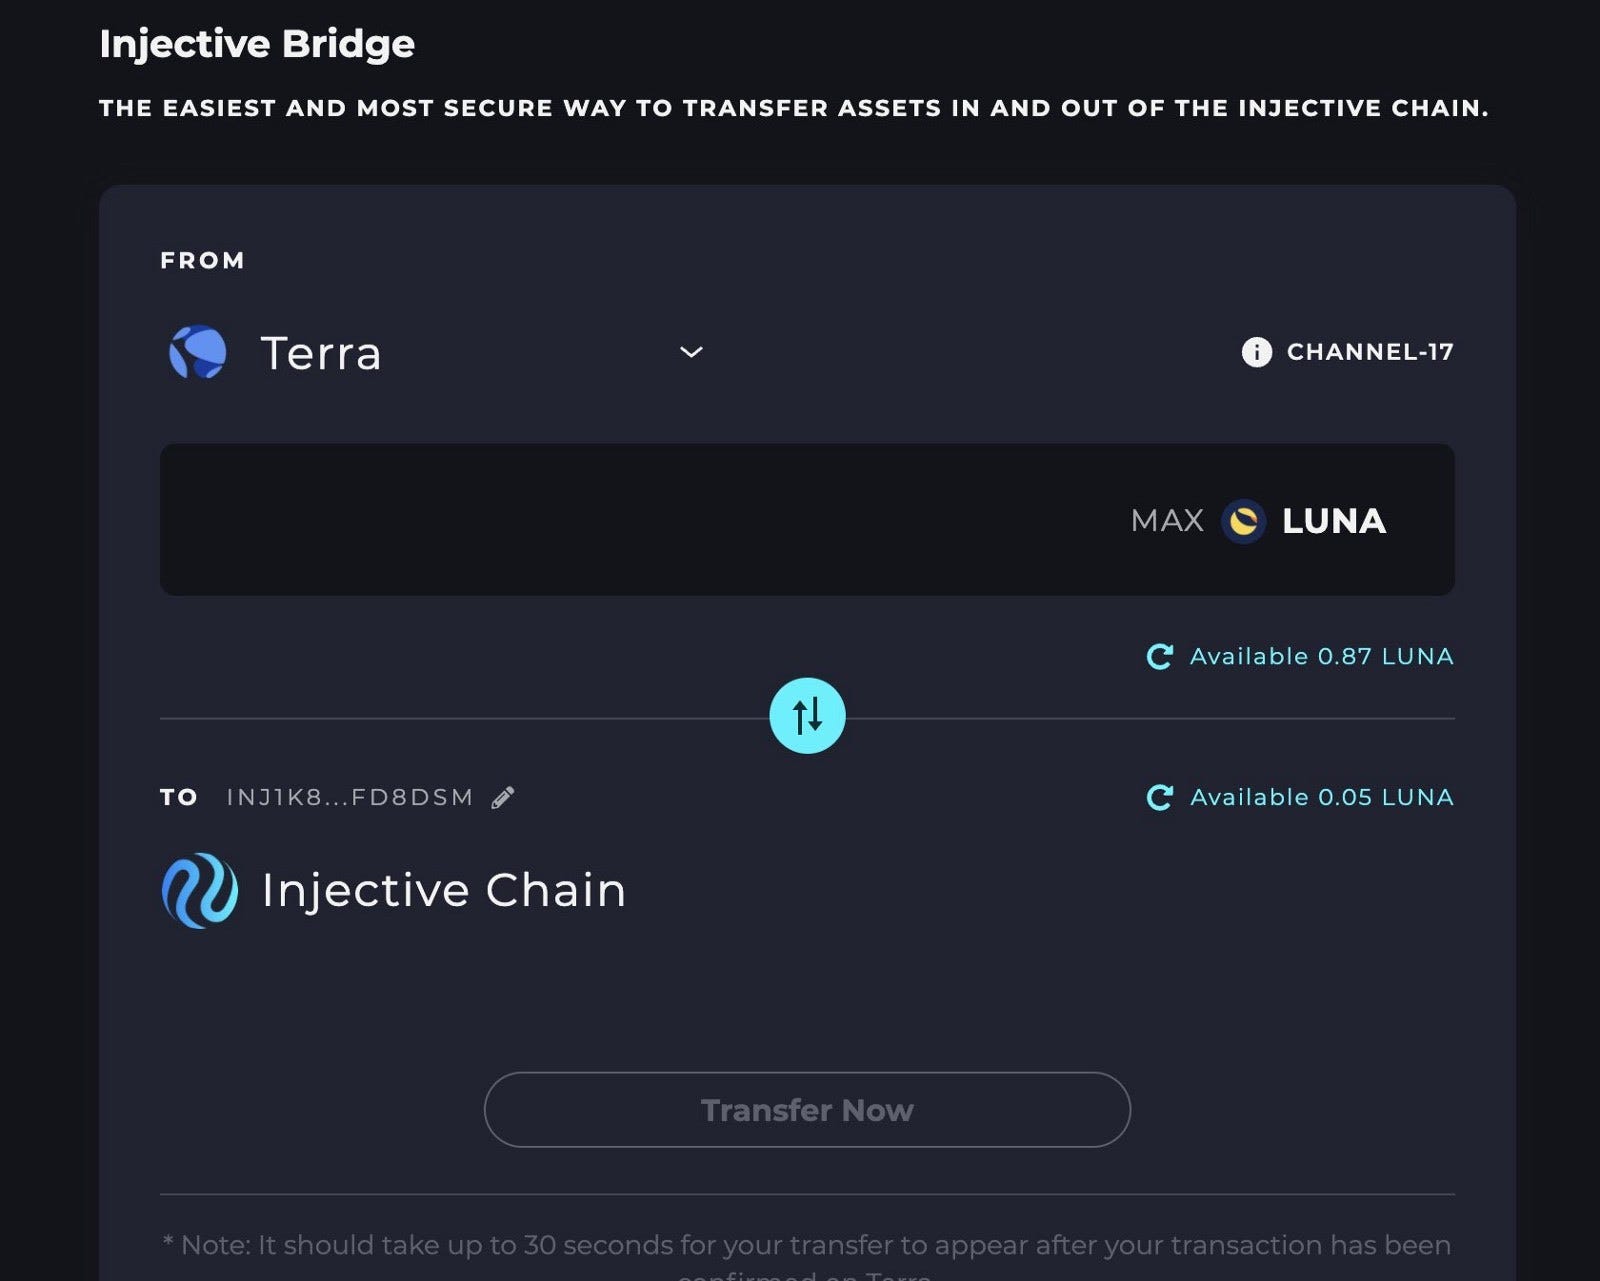Image resolution: width=1600 pixels, height=1281 pixels.
Task: Open the info icon beside CHANNEL-17
Action: coord(1256,352)
